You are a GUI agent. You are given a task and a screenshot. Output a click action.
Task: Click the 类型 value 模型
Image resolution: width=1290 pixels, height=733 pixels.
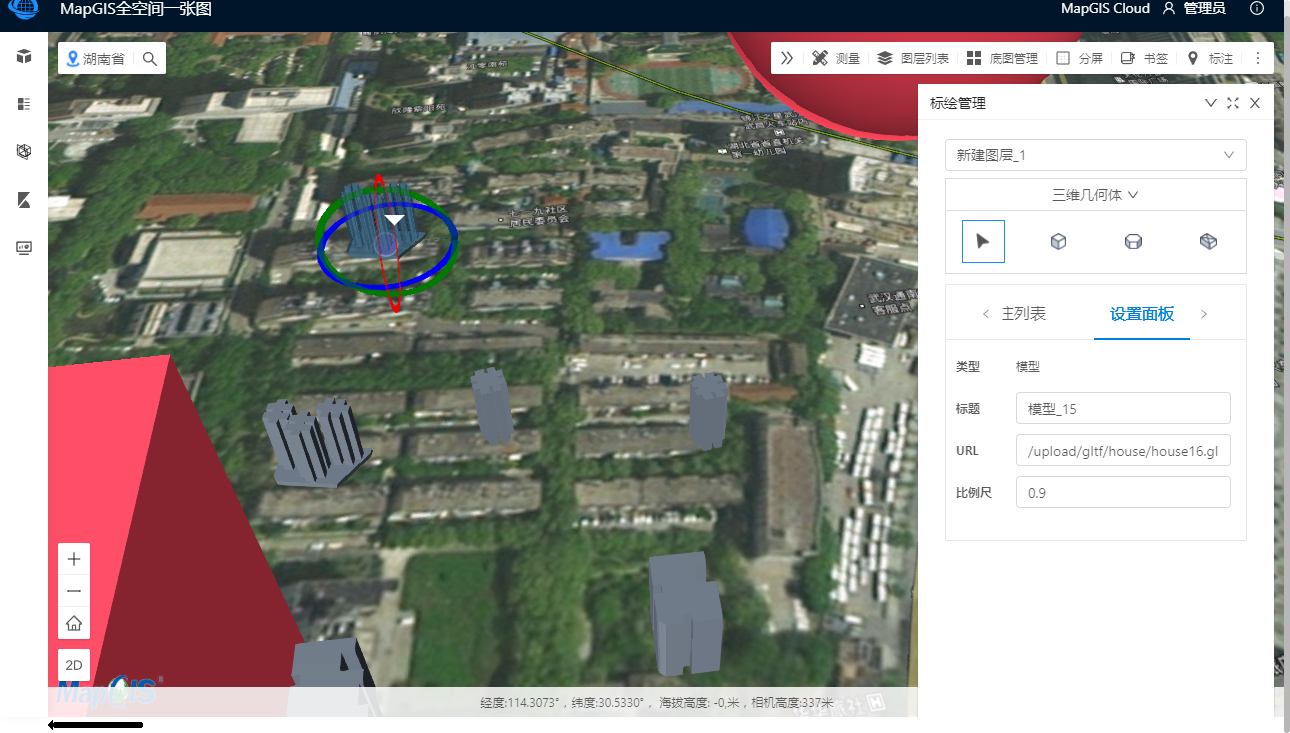[x=1028, y=367]
